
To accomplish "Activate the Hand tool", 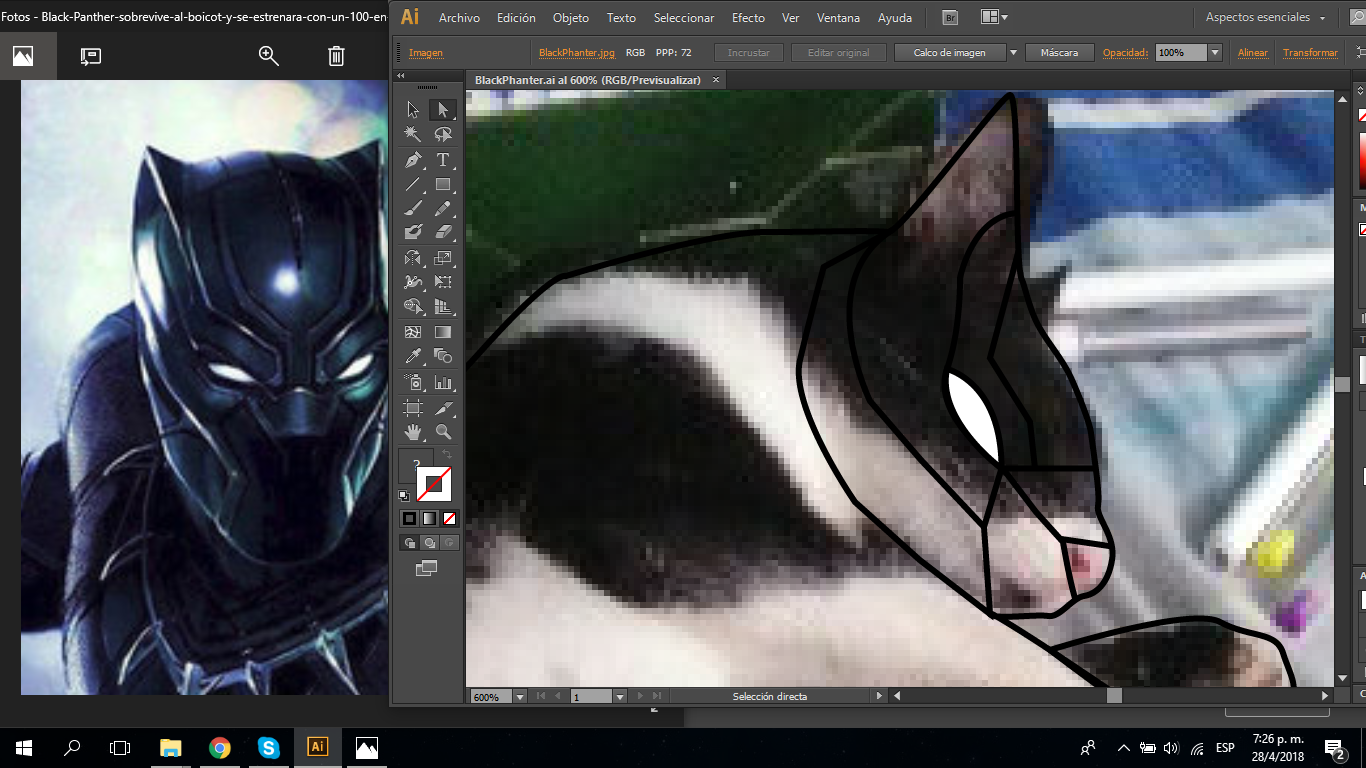I will coord(413,432).
